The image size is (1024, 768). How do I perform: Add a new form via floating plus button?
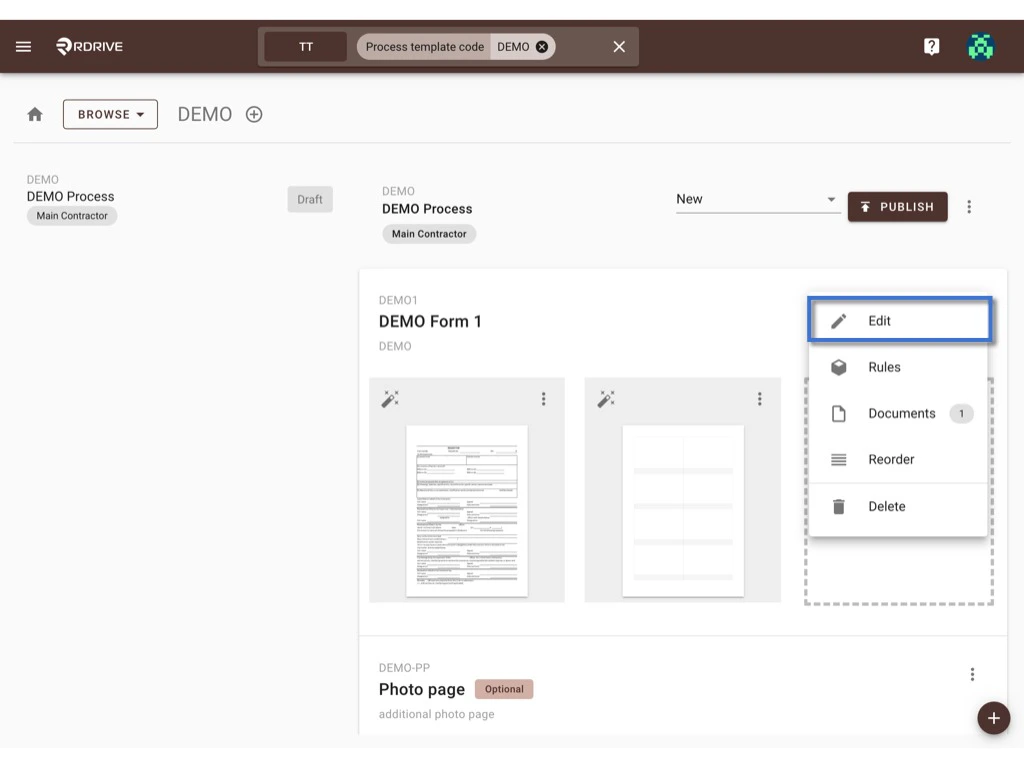pos(993,718)
